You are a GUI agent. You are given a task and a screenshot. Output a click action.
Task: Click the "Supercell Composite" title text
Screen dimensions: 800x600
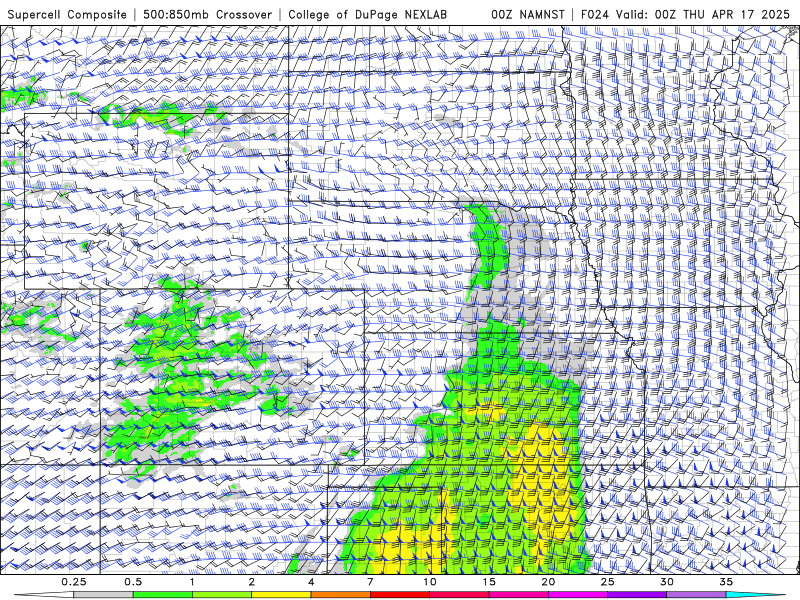(67, 14)
